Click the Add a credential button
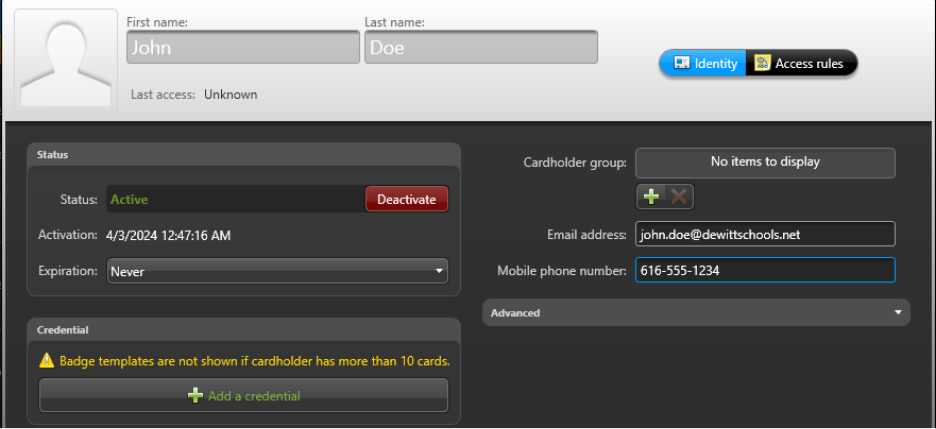Viewport: 936px width, 429px height. [243, 396]
